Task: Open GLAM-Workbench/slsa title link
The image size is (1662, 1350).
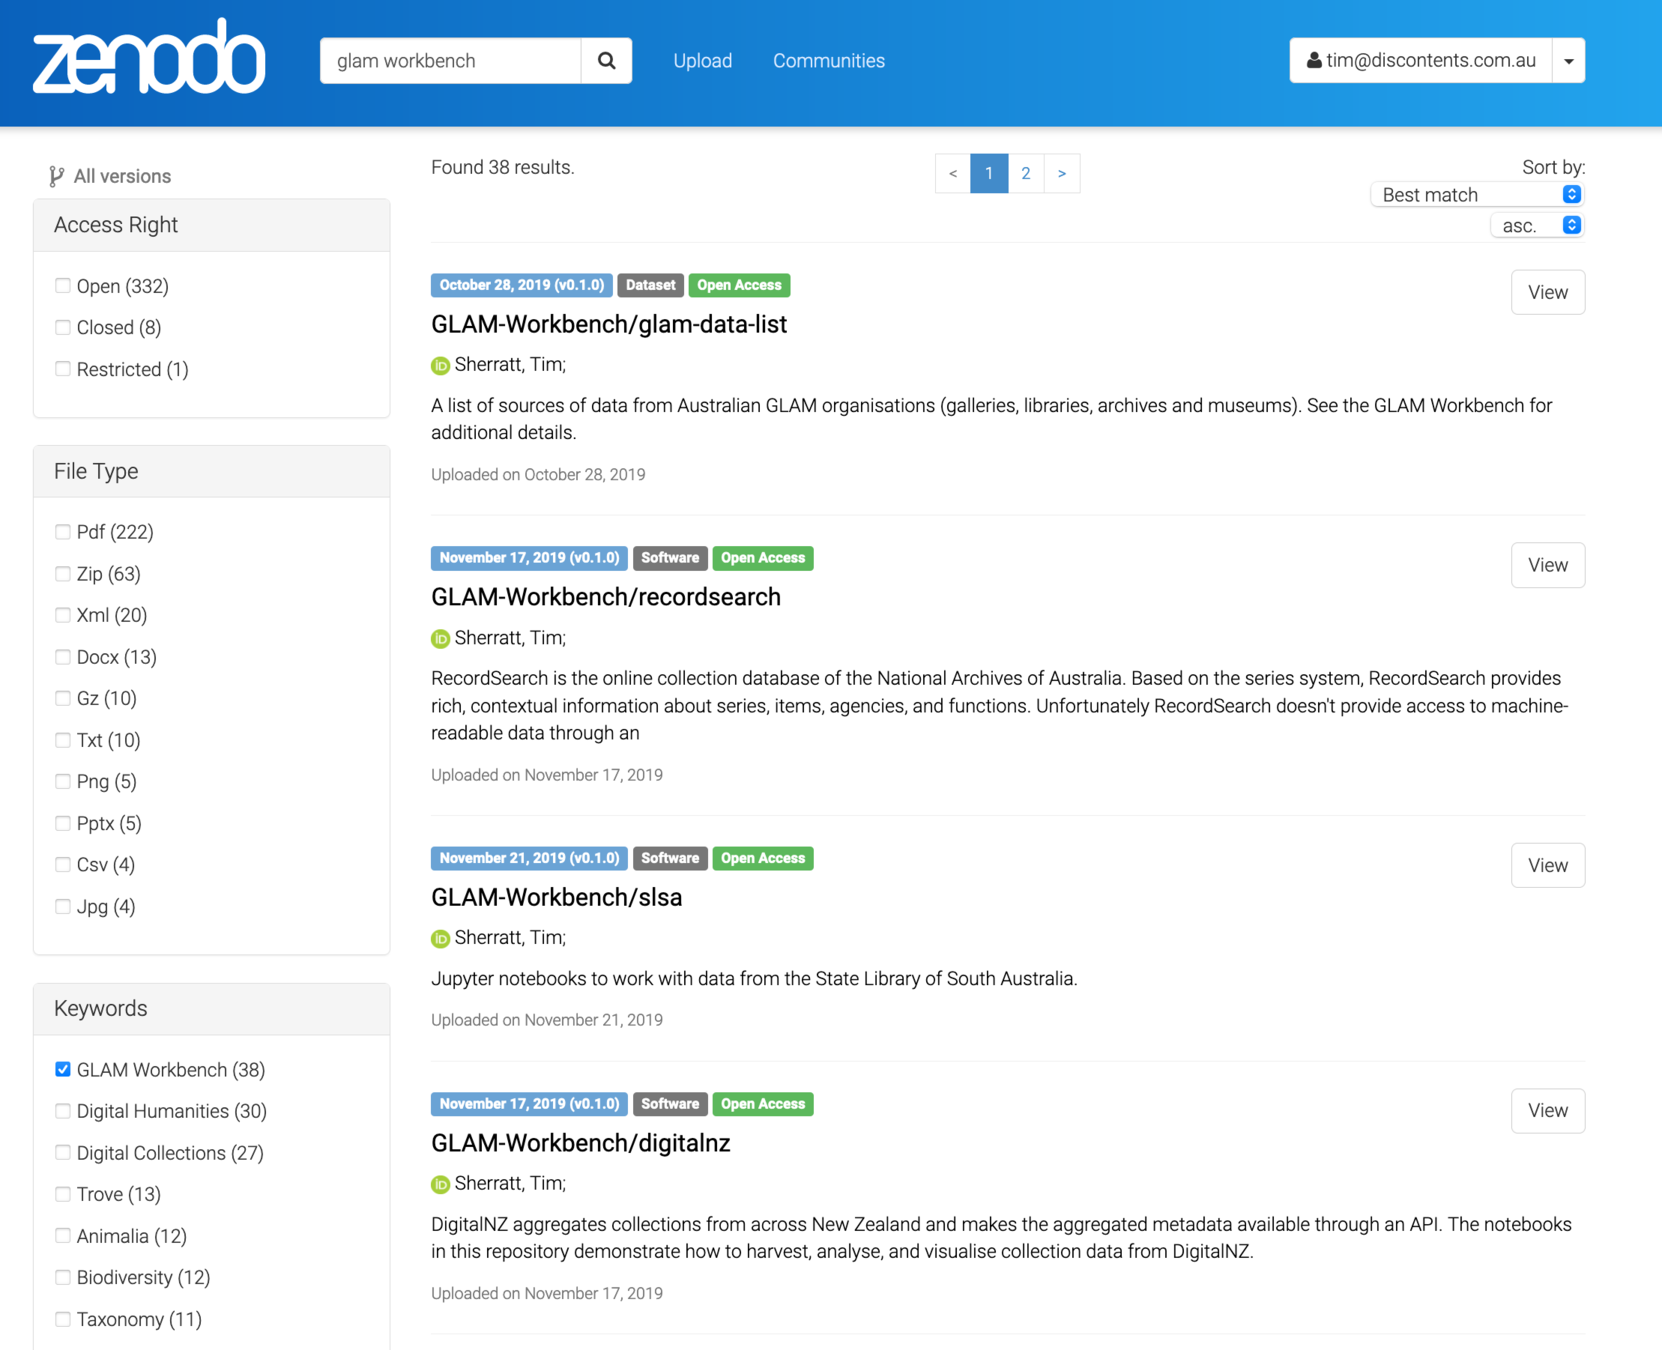Action: [557, 898]
